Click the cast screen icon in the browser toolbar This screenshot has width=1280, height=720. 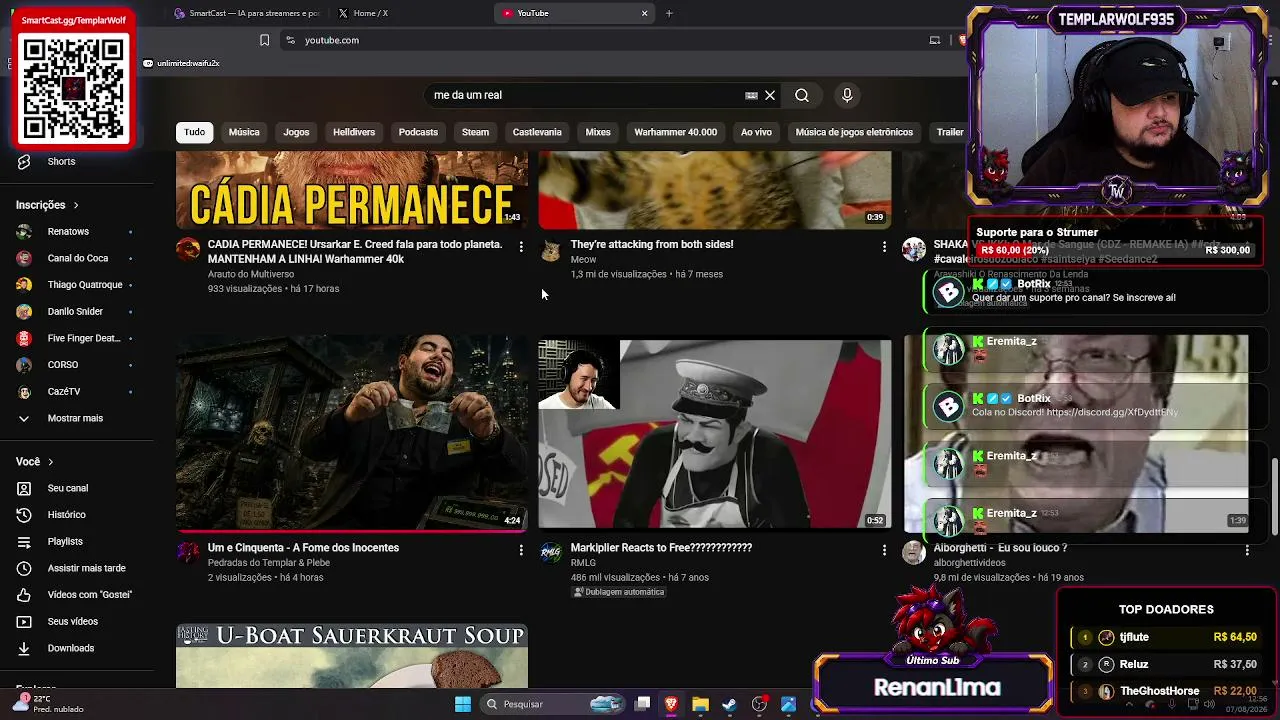935,40
